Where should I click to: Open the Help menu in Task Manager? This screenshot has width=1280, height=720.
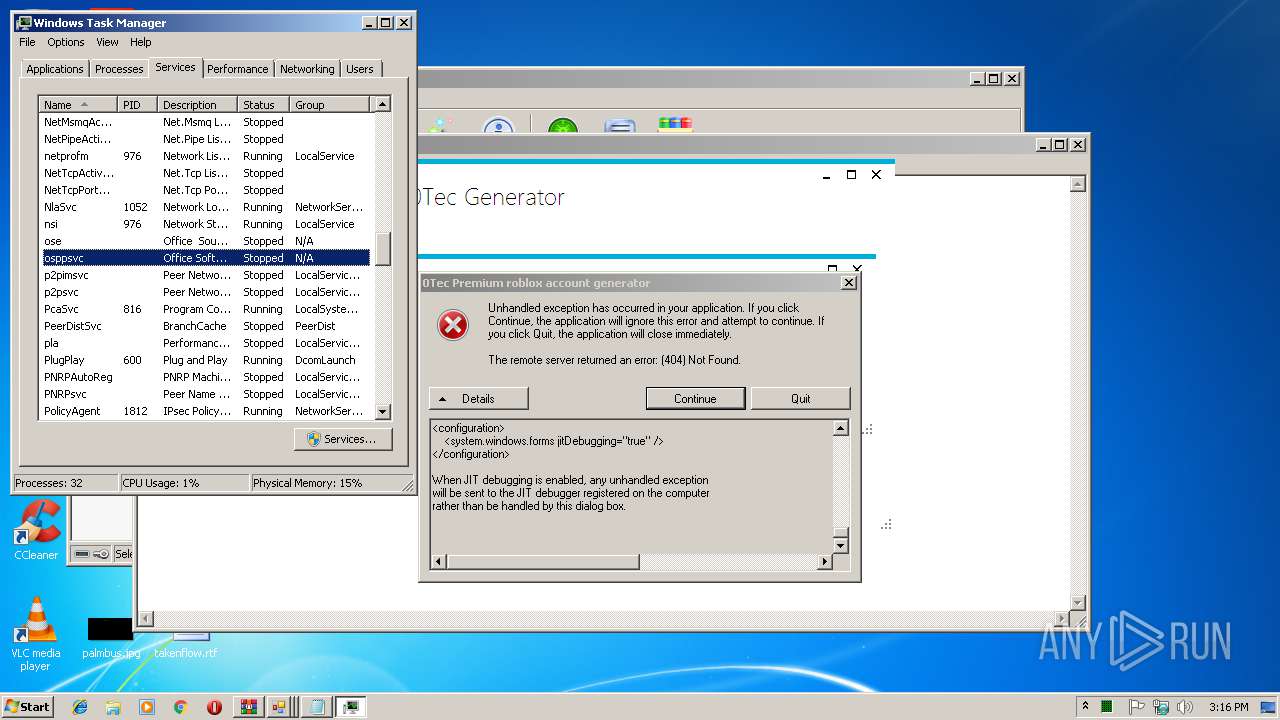[x=140, y=42]
